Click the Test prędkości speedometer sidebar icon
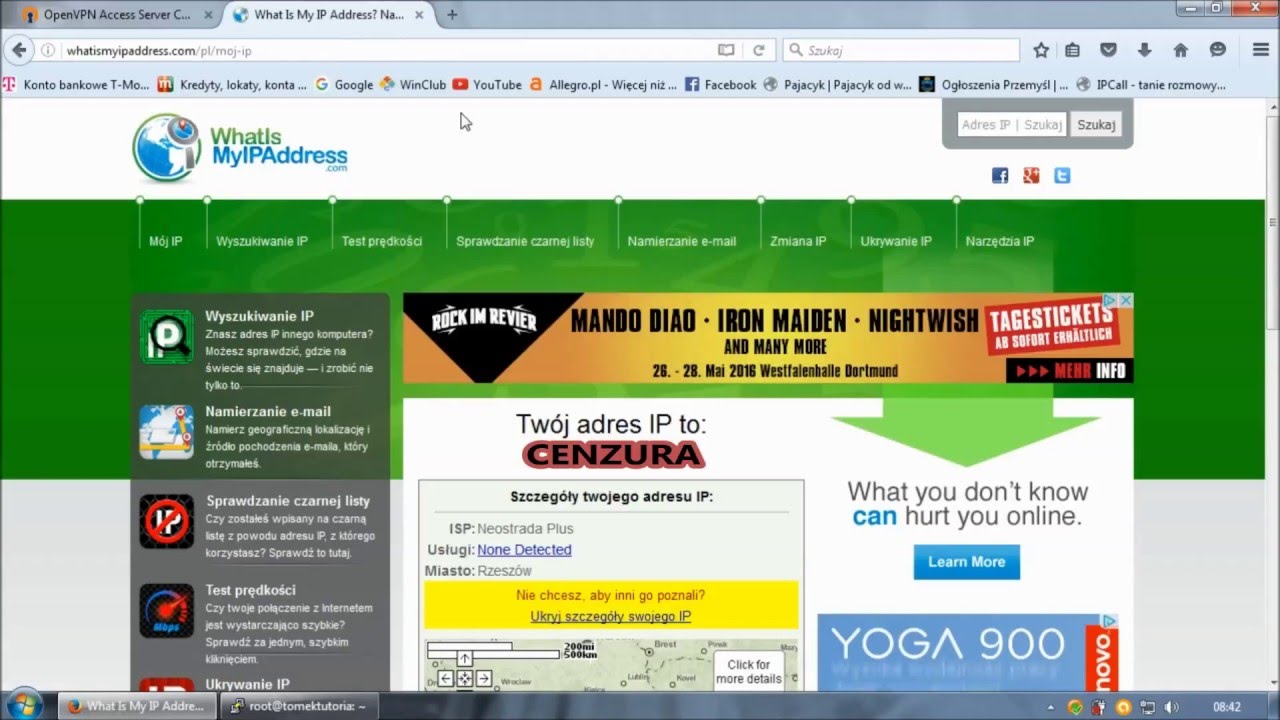1280x720 pixels. tap(166, 611)
